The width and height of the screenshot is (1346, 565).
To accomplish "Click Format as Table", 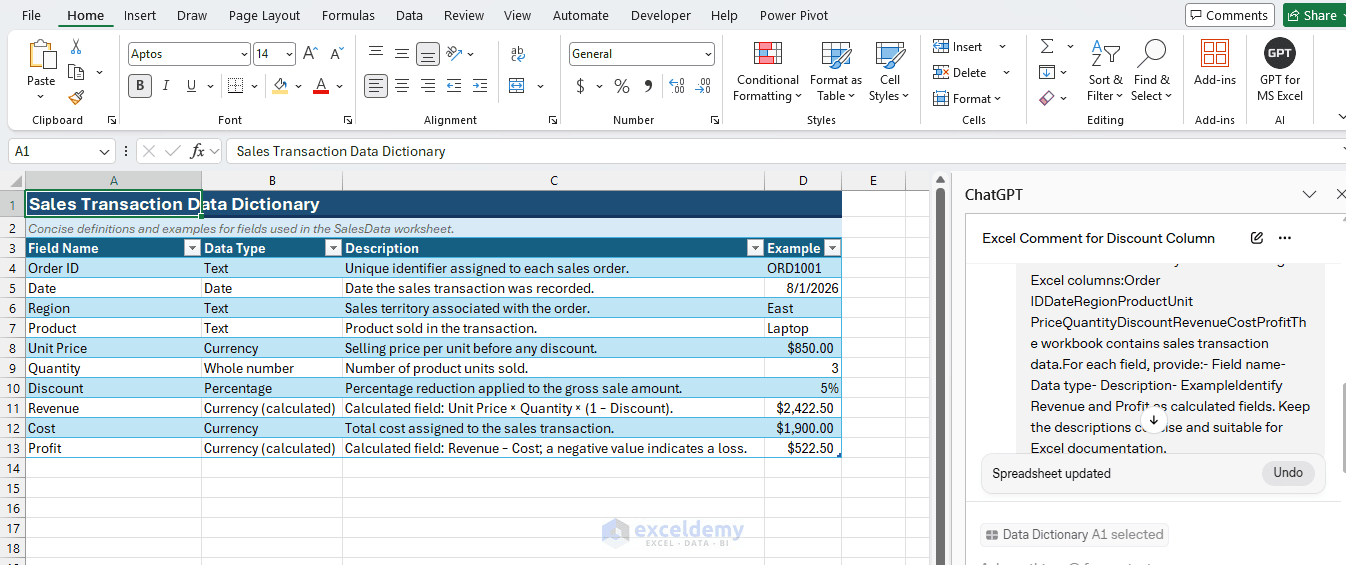I will 835,71.
